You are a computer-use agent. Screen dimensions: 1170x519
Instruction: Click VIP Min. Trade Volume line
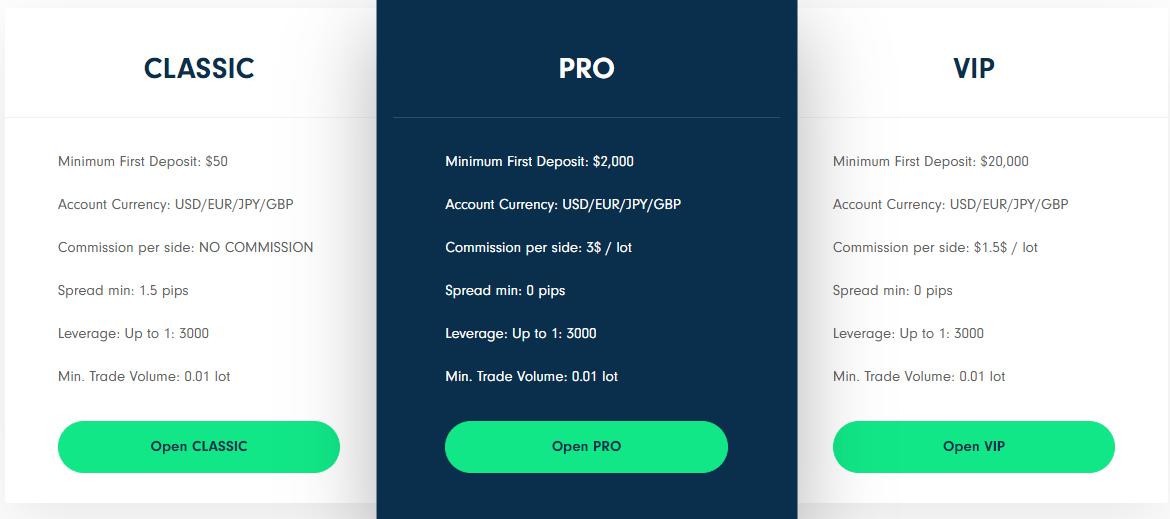pos(919,377)
